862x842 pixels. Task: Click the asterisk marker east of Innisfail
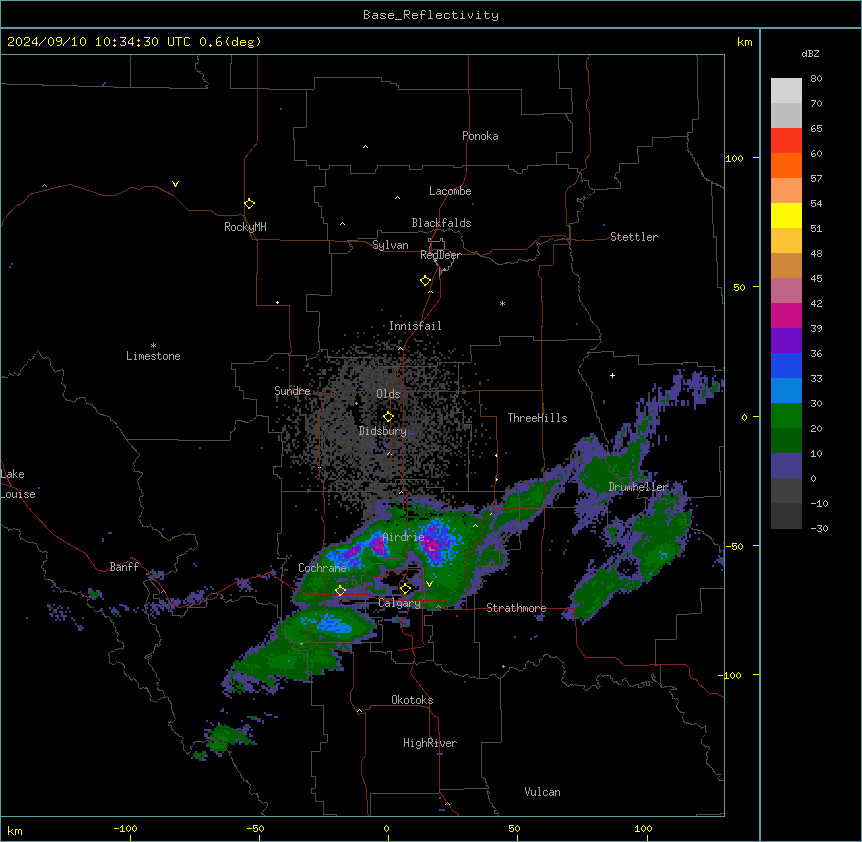click(x=502, y=303)
